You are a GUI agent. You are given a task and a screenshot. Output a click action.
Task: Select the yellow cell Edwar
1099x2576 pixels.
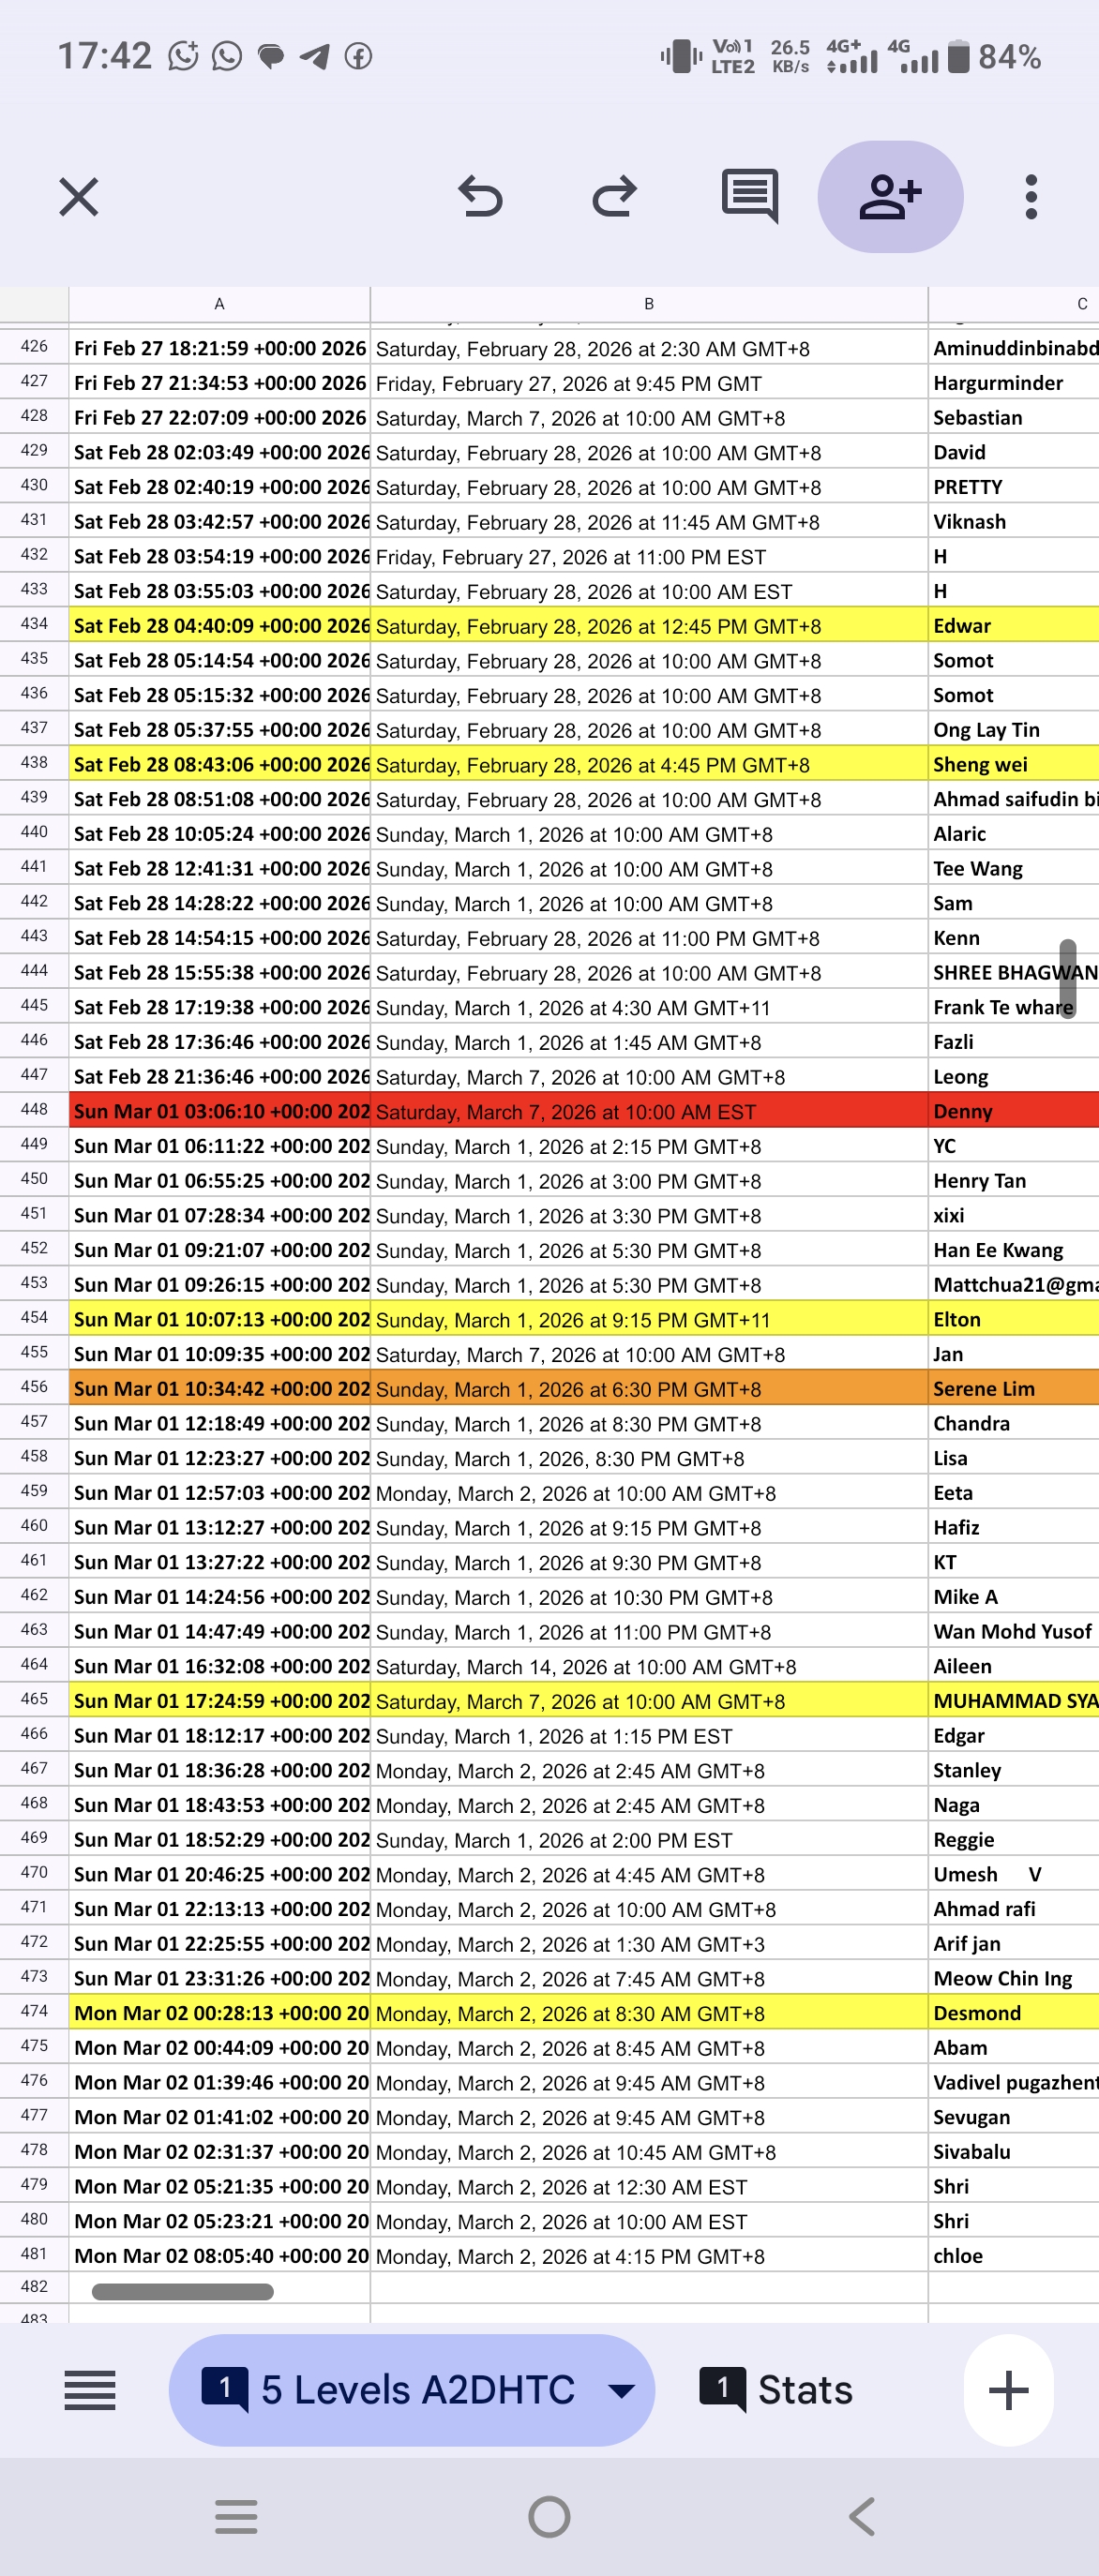pyautogui.click(x=1014, y=625)
